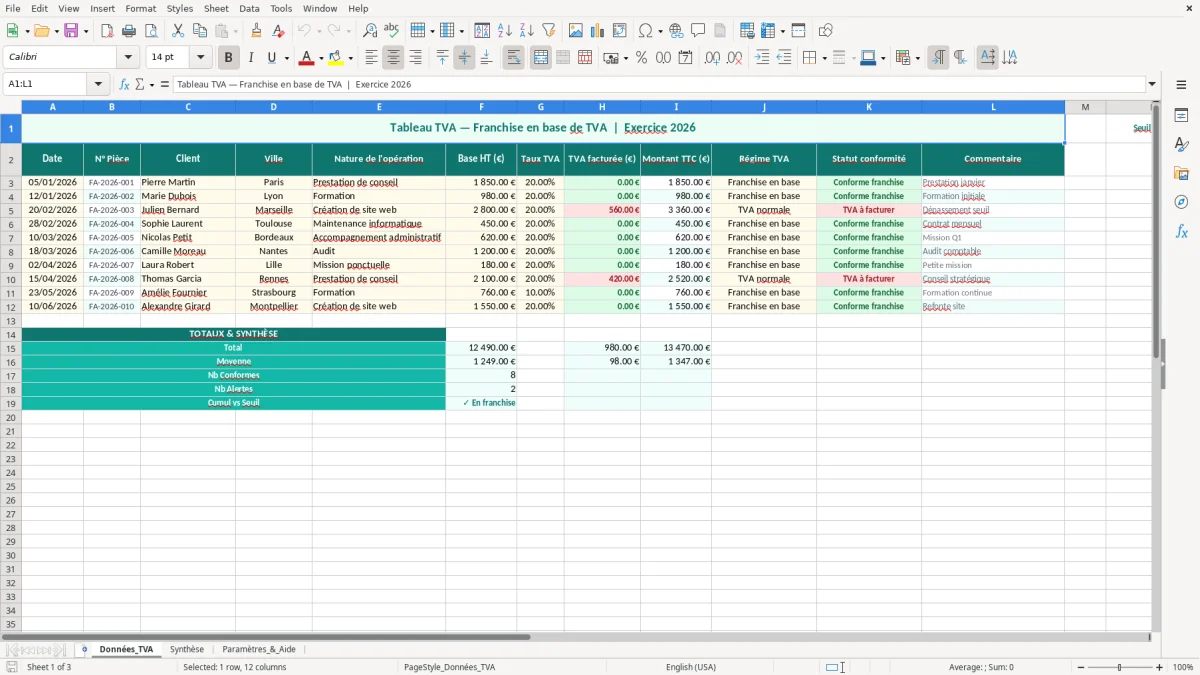Image resolution: width=1200 pixels, height=675 pixels.
Task: Open the sidebar Navigator panel
Action: [x=1181, y=202]
